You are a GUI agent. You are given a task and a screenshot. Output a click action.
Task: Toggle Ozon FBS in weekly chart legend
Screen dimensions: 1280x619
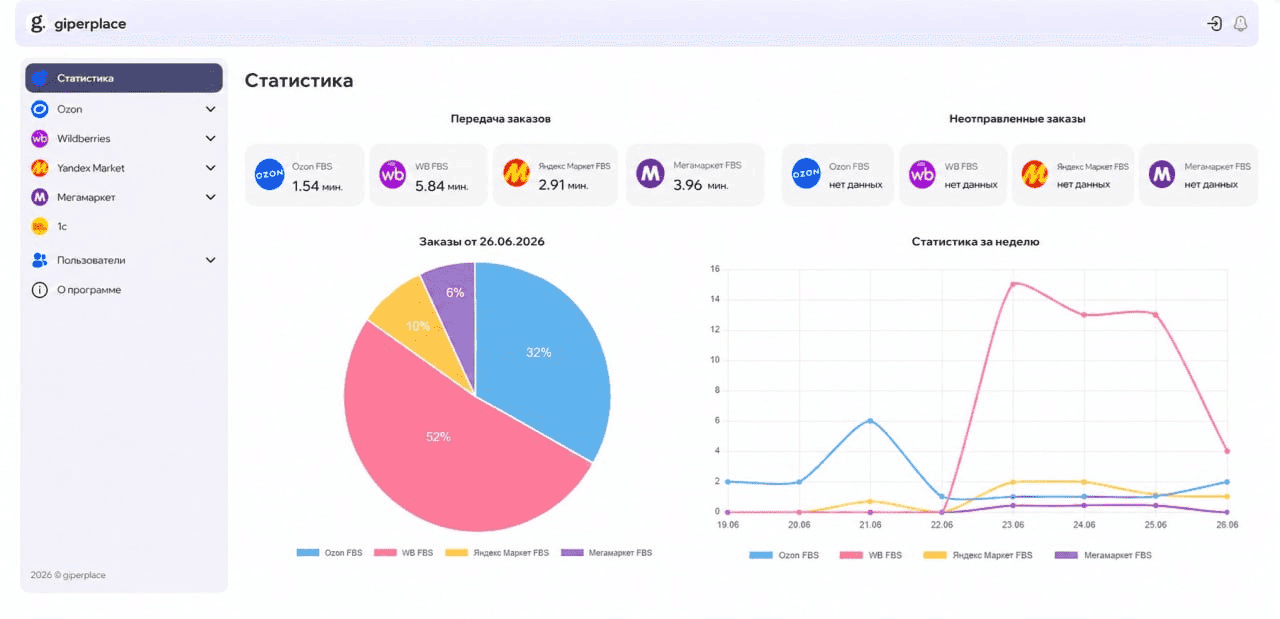pos(784,554)
